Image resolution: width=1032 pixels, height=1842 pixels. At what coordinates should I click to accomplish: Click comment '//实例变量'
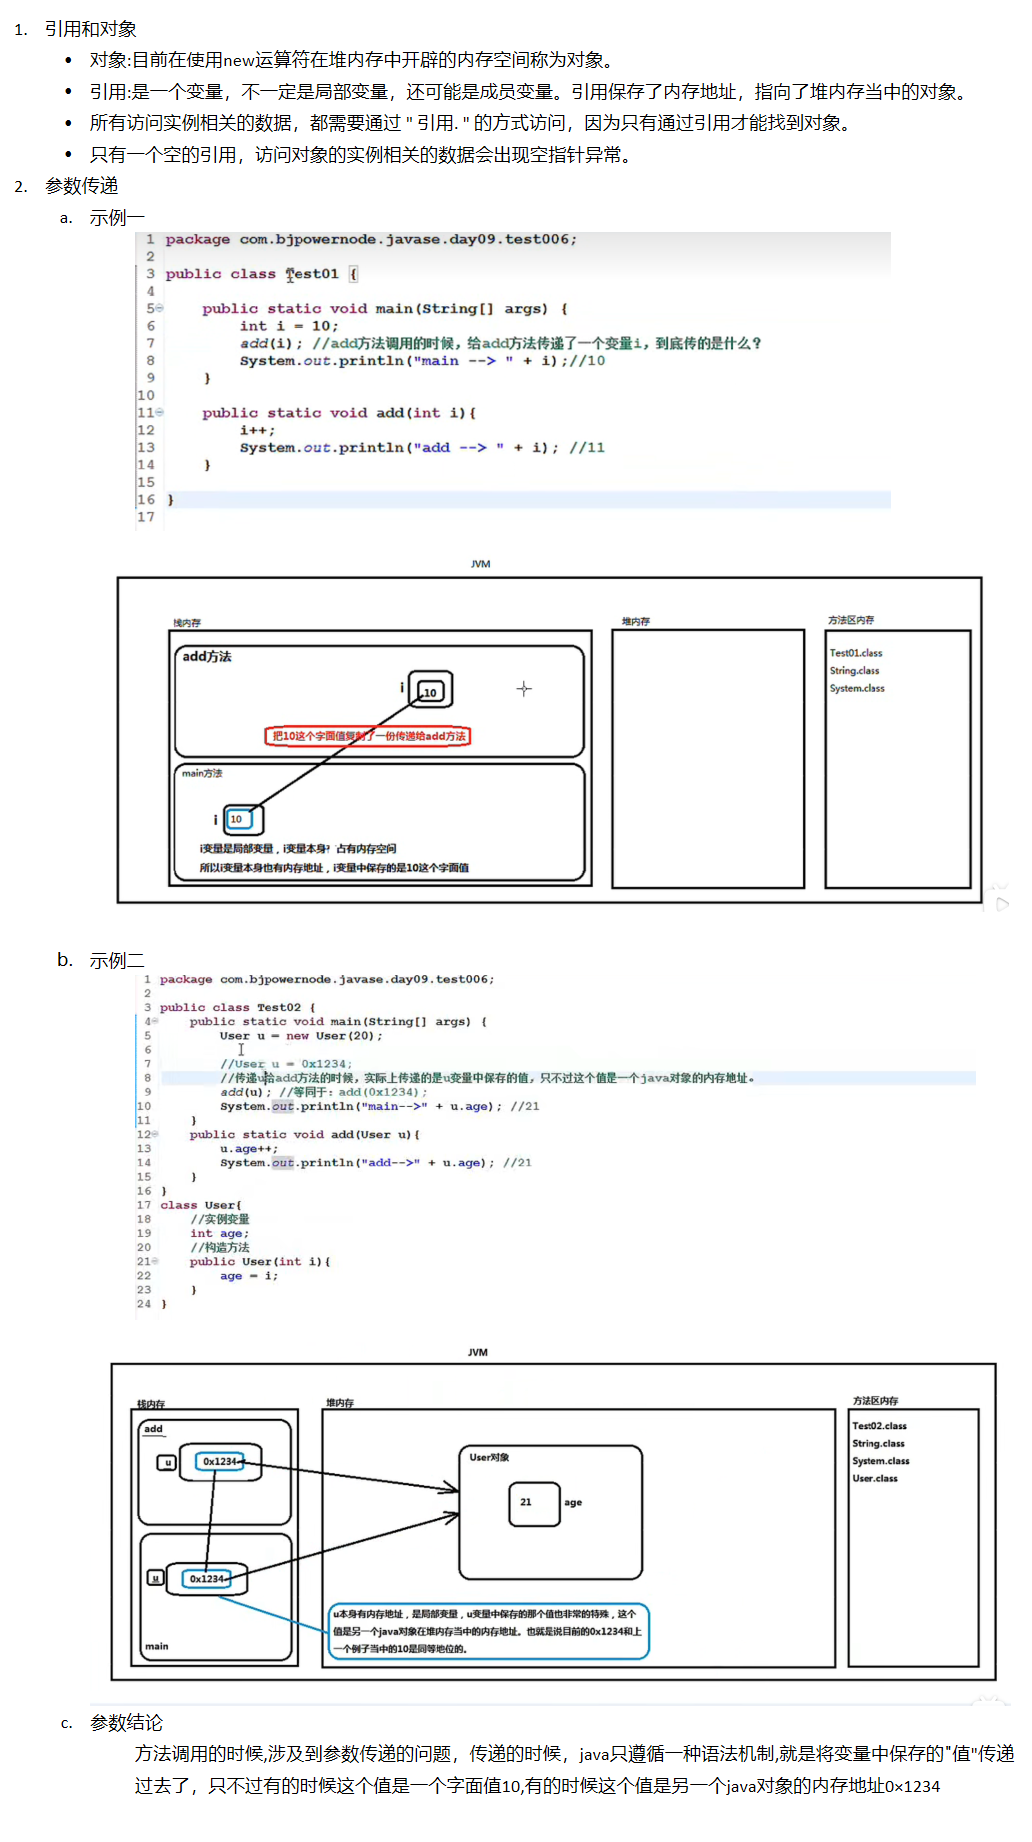pos(220,1219)
